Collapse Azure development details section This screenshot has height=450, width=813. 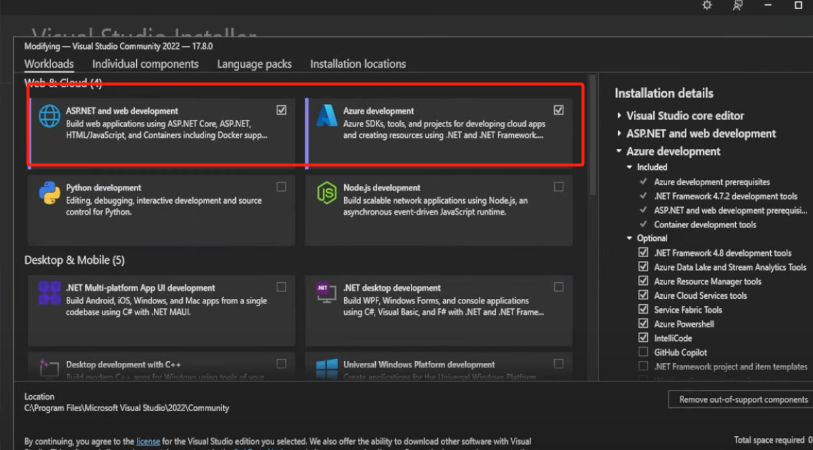click(x=619, y=151)
